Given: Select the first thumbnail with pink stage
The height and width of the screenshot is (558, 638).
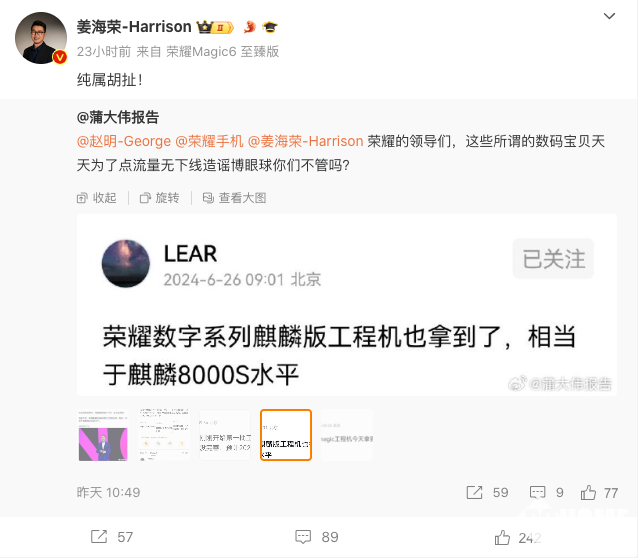Looking at the screenshot, I should point(103,435).
